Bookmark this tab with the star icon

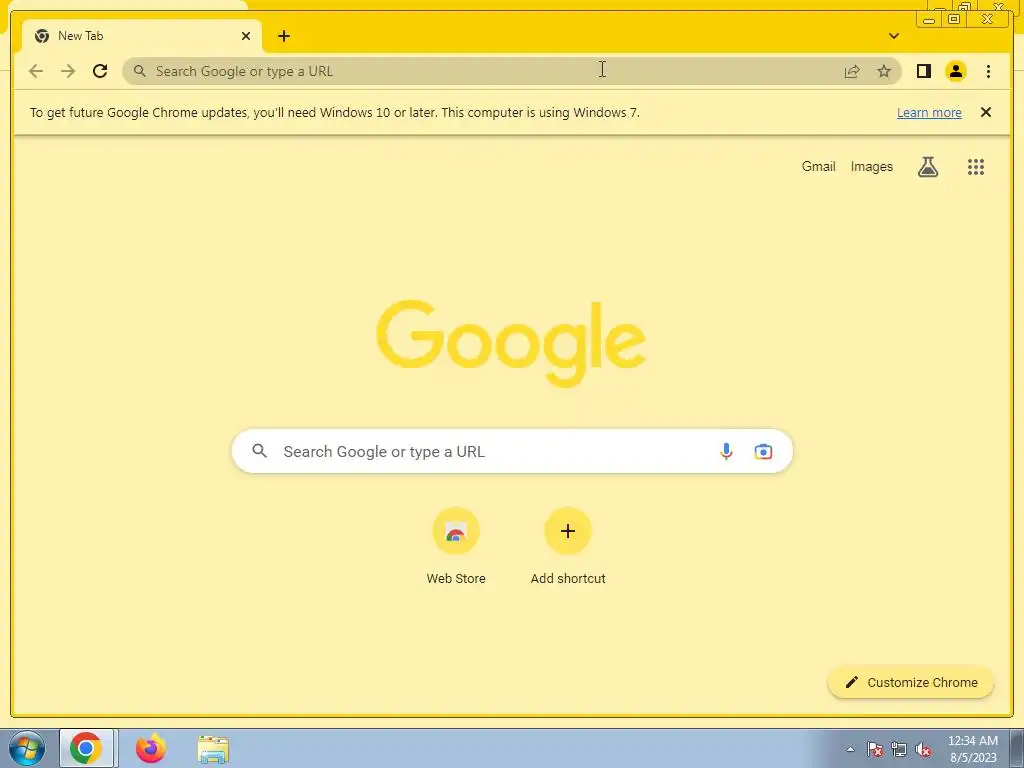pyautogui.click(x=884, y=71)
